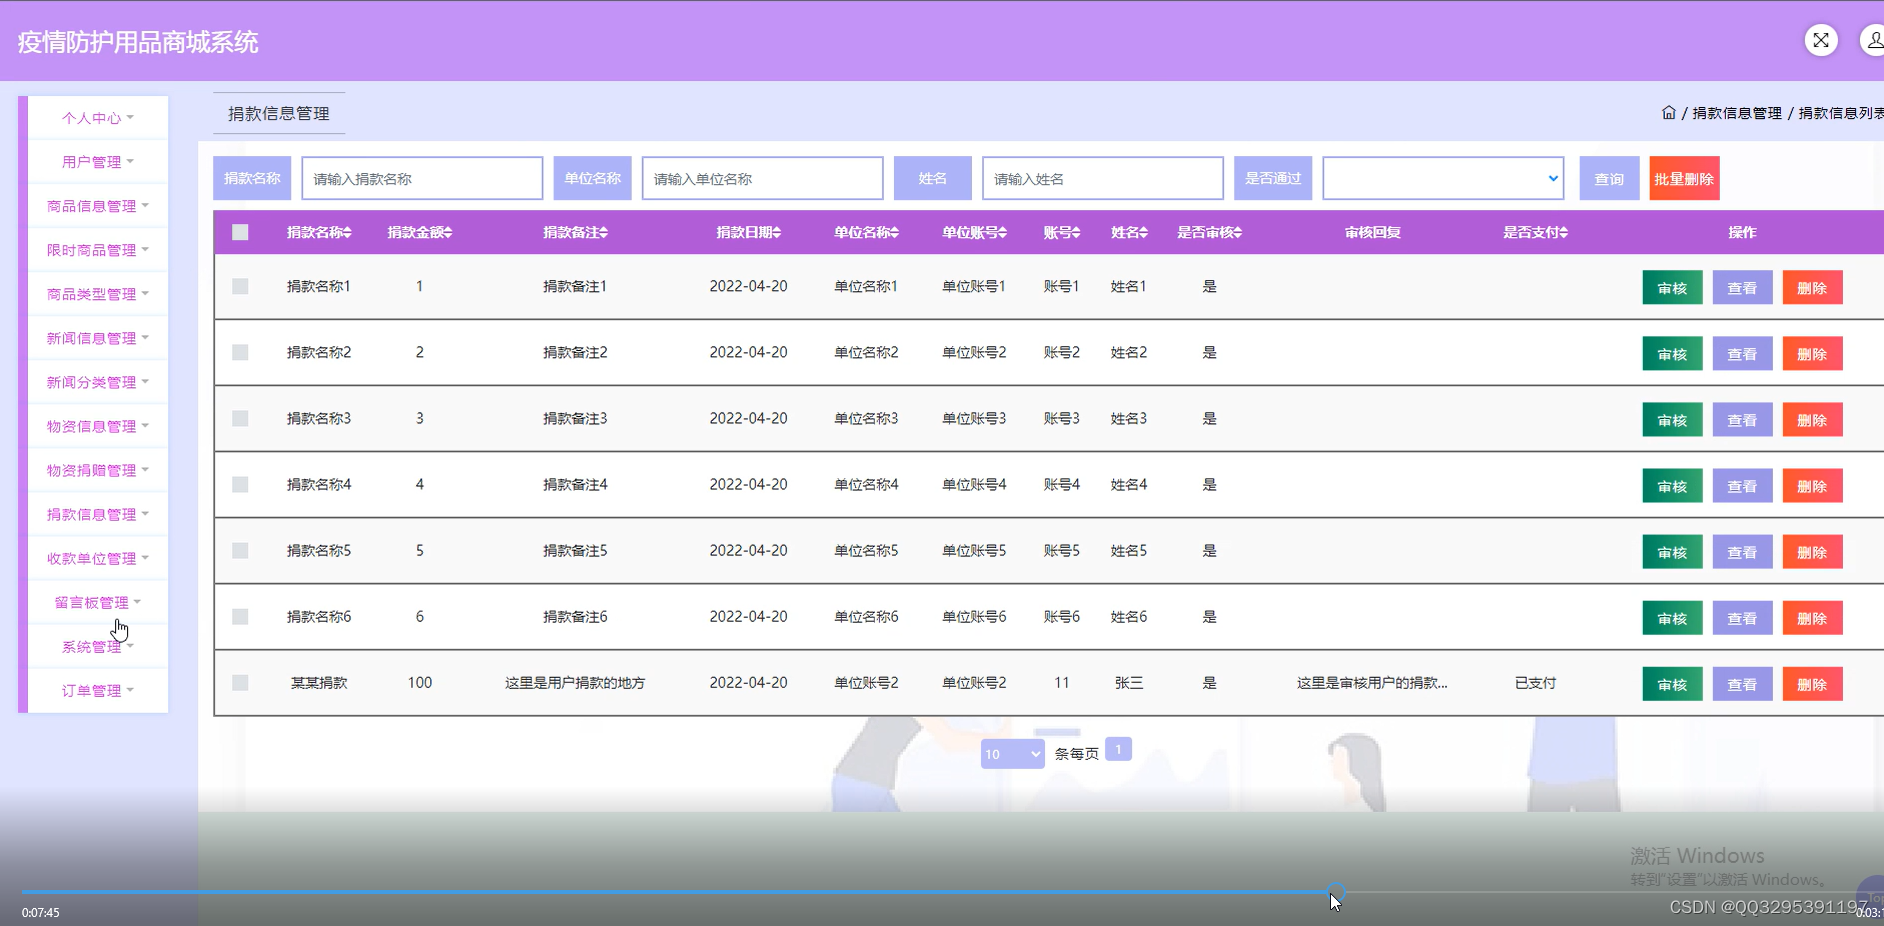The image size is (1884, 926).
Task: Check the row checkbox for 捐款名称2
Action: click(x=240, y=352)
